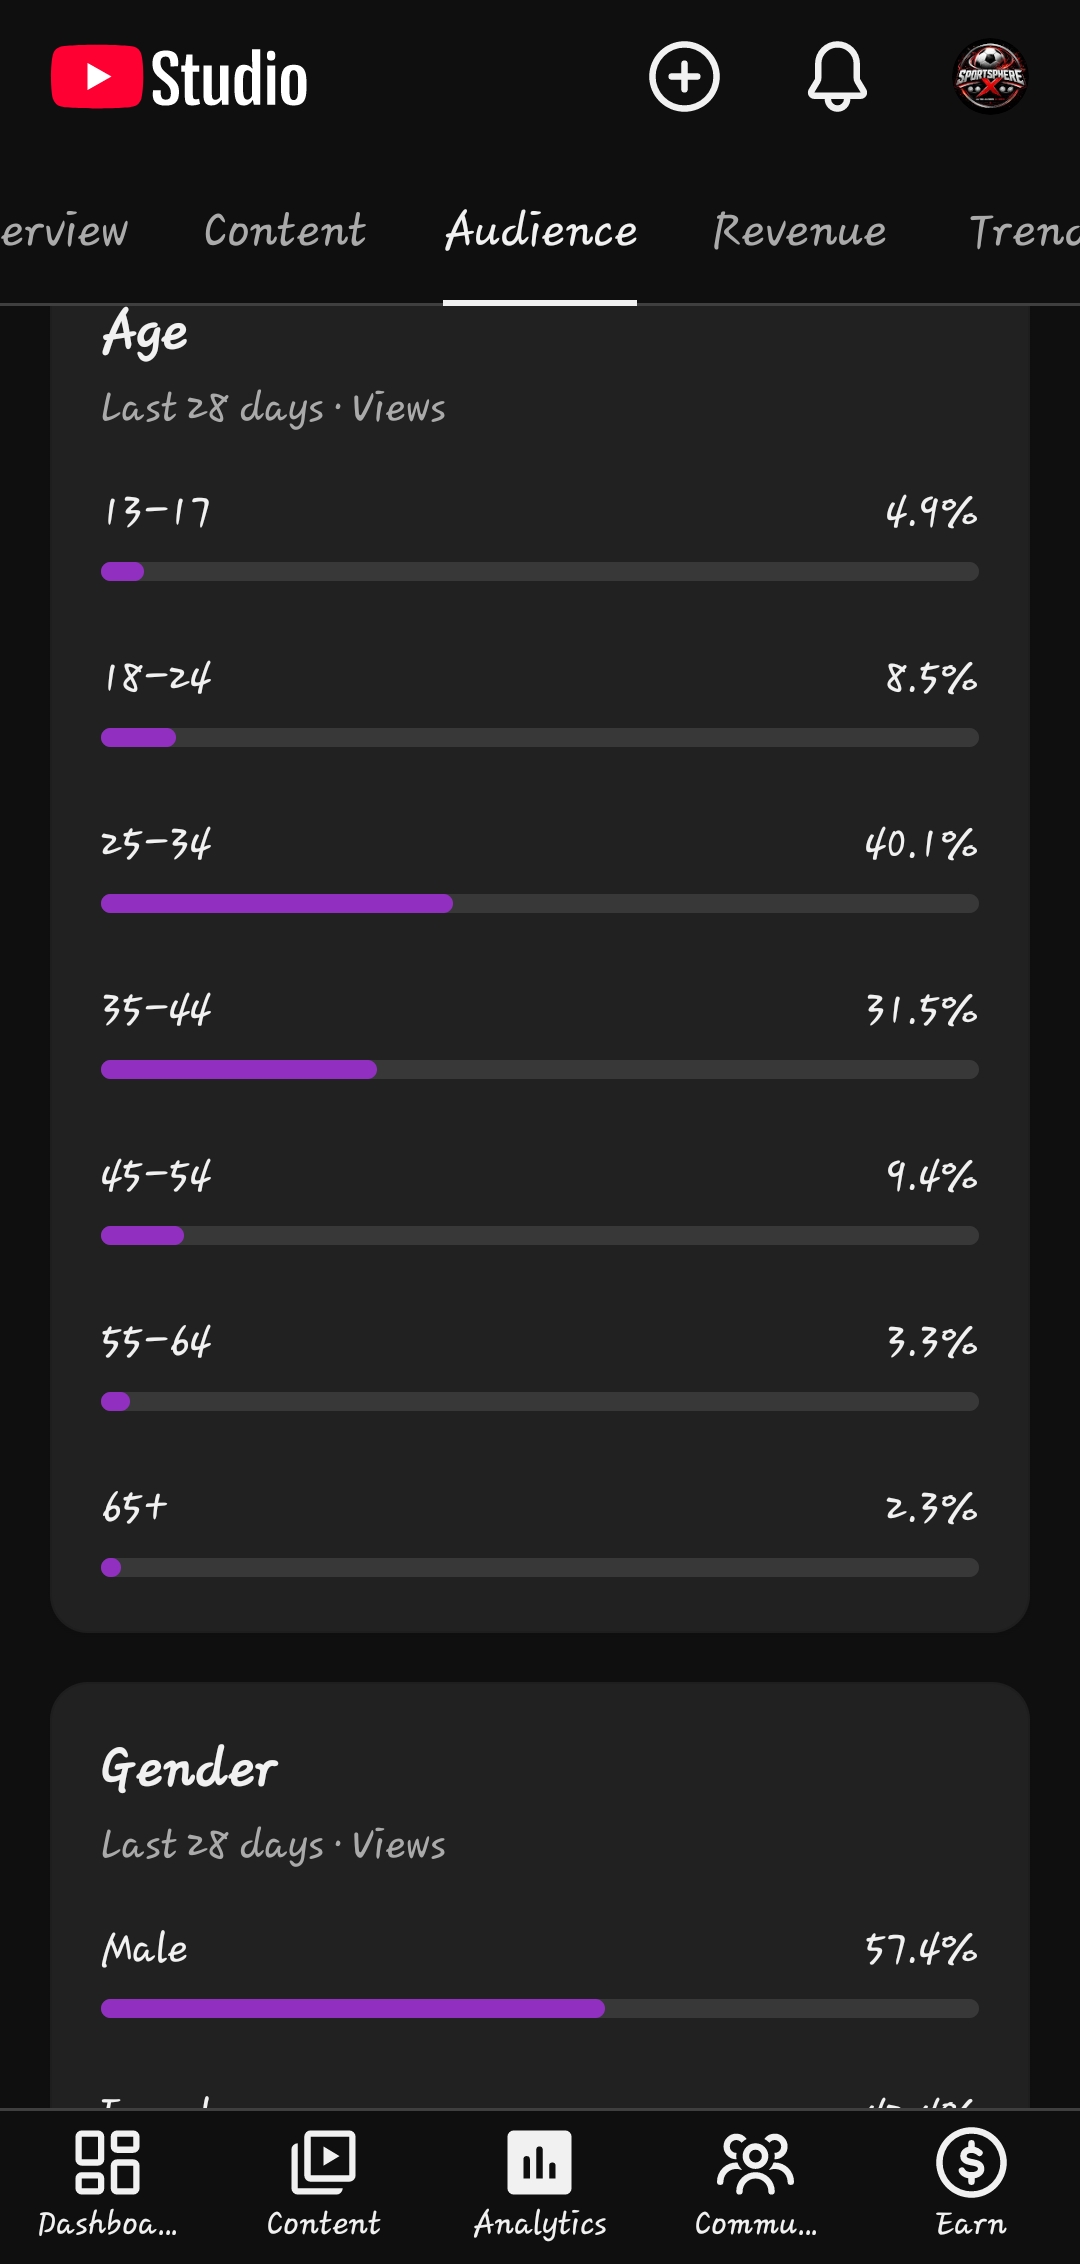
Task: Open the SportSphere channel avatar
Action: tap(990, 77)
